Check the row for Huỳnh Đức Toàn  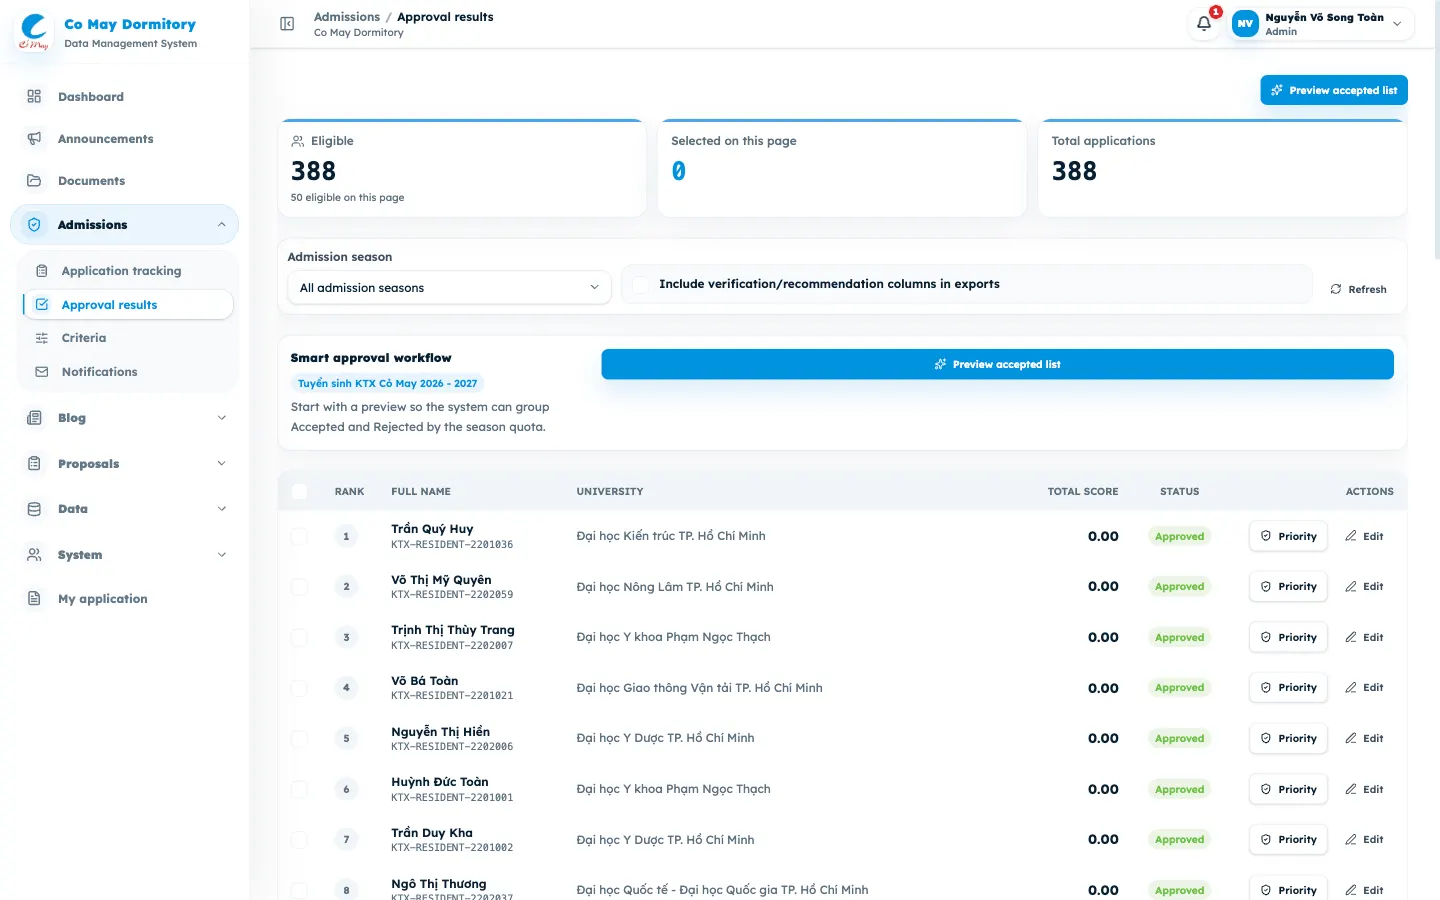[299, 789]
